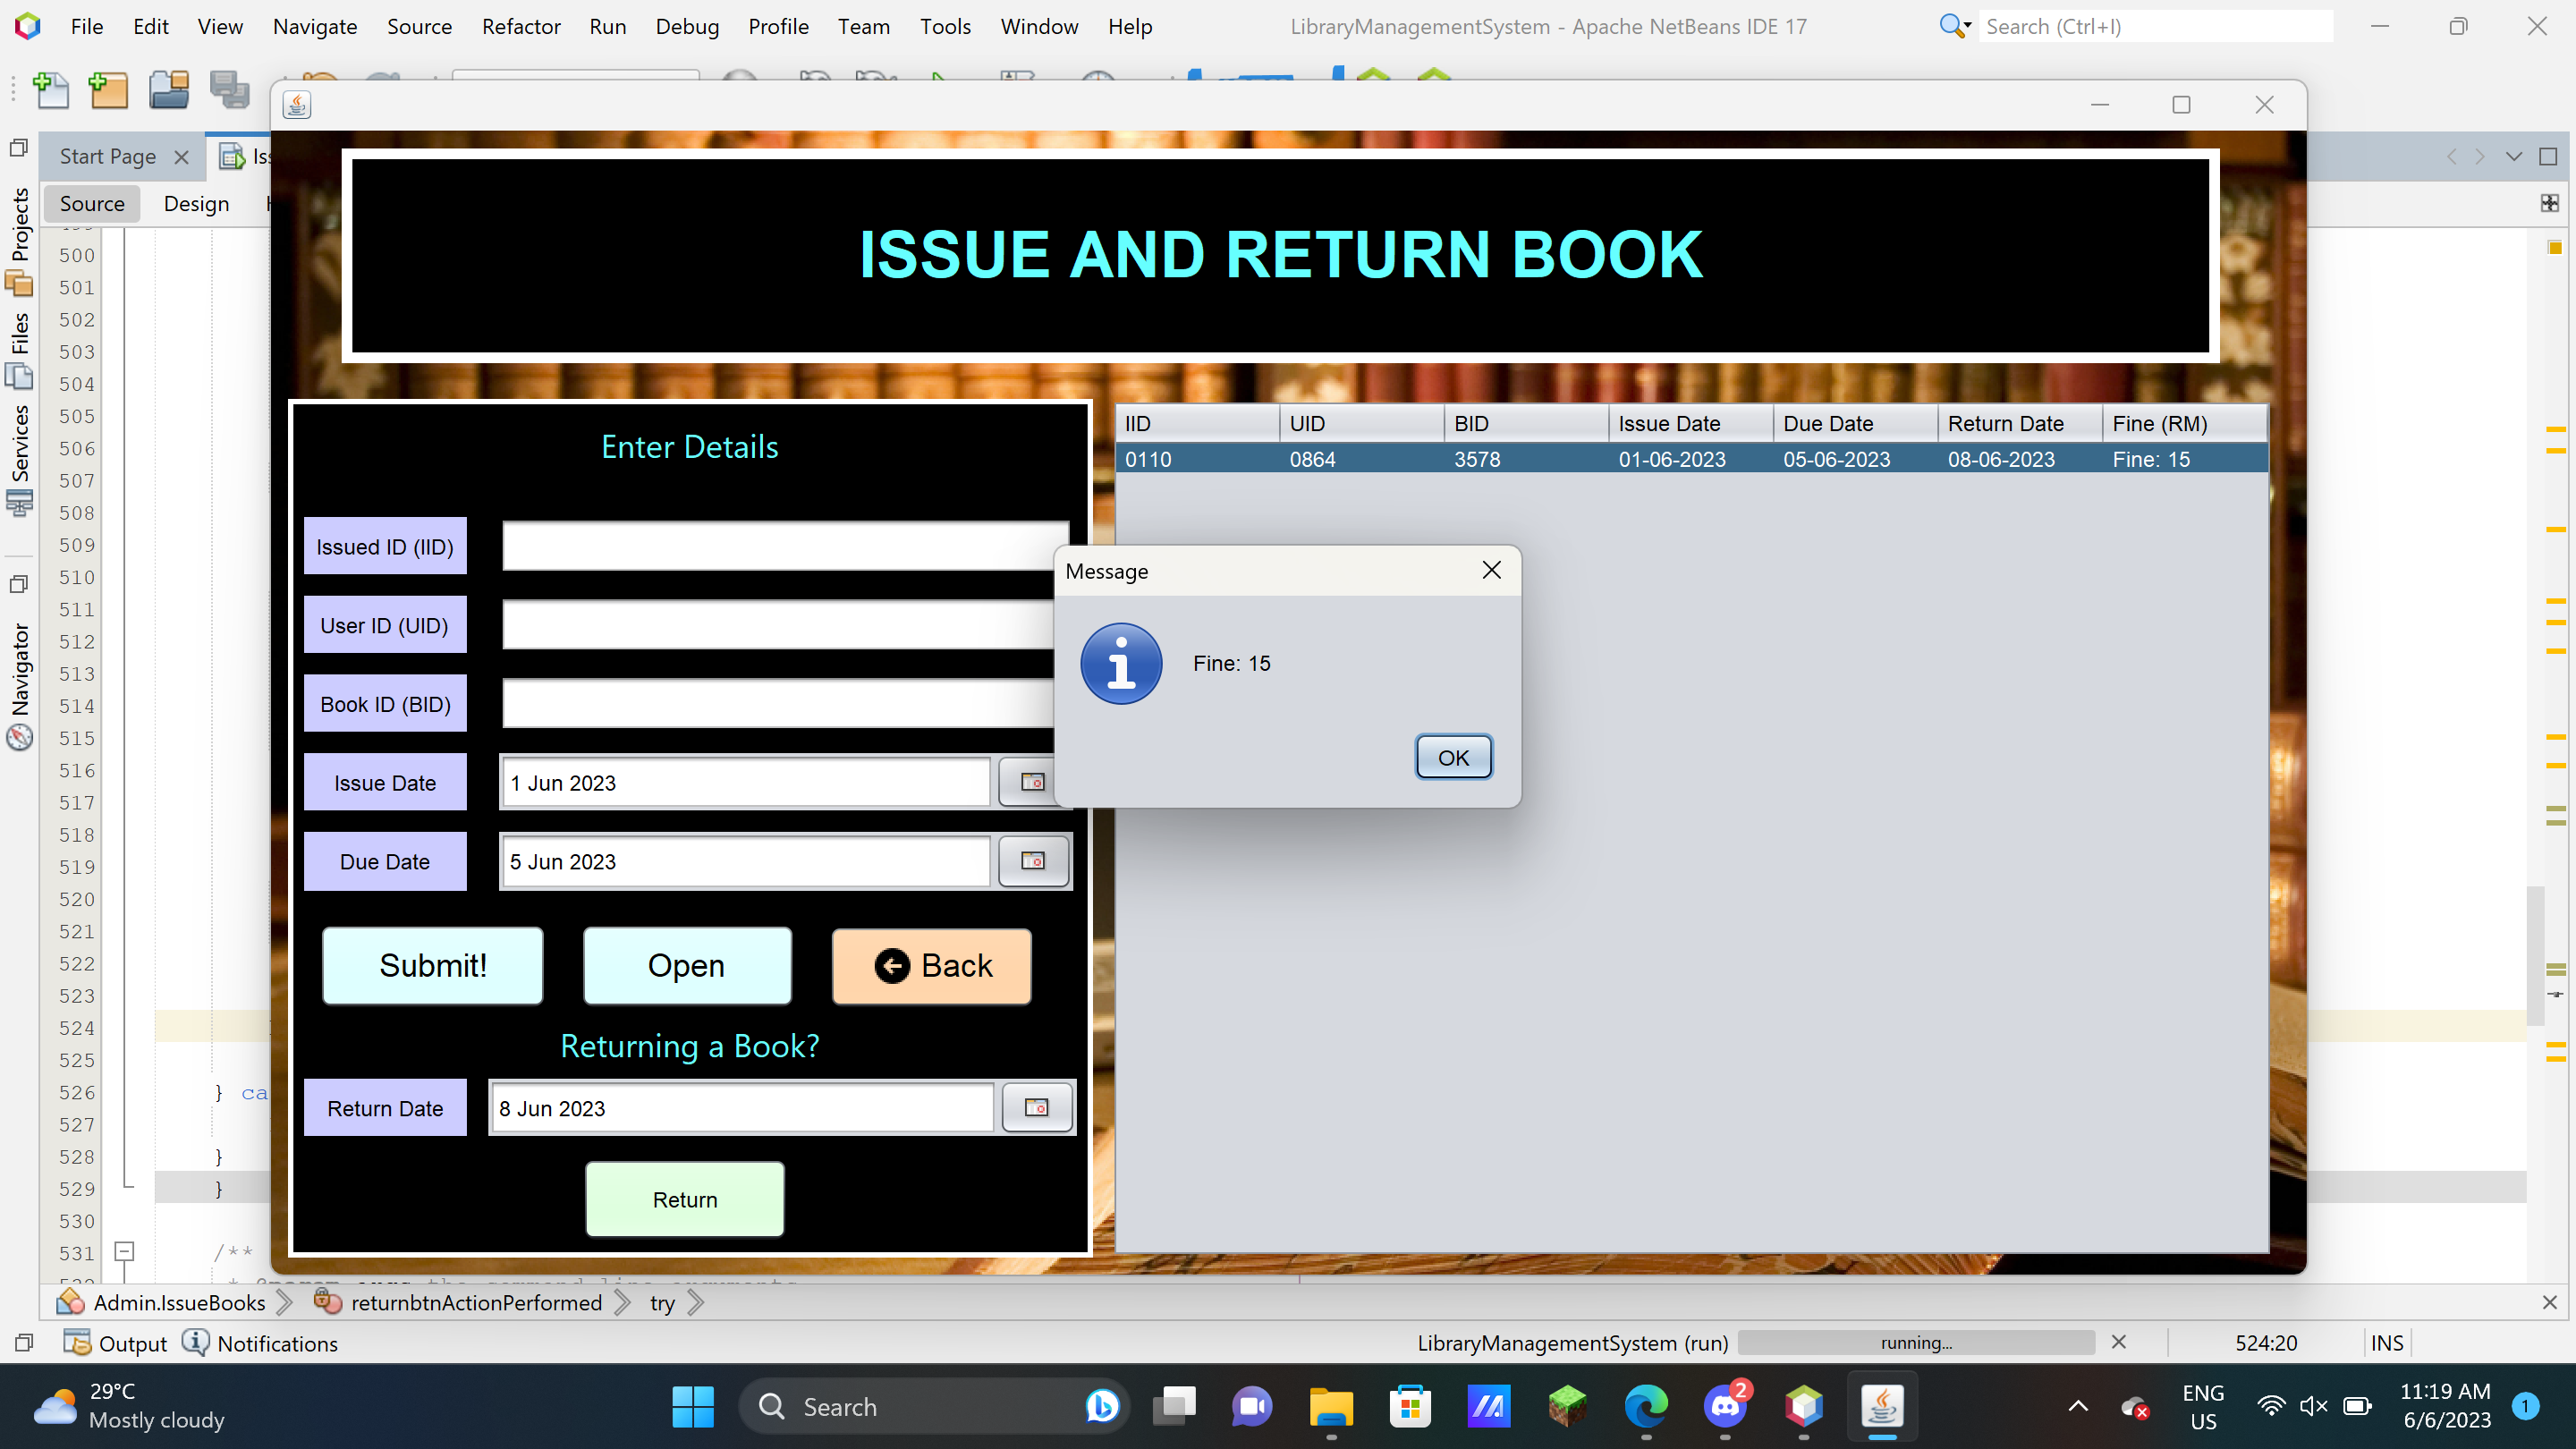
Task: Click the search magnifier icon in NetBeans toolbar
Action: click(x=1951, y=26)
